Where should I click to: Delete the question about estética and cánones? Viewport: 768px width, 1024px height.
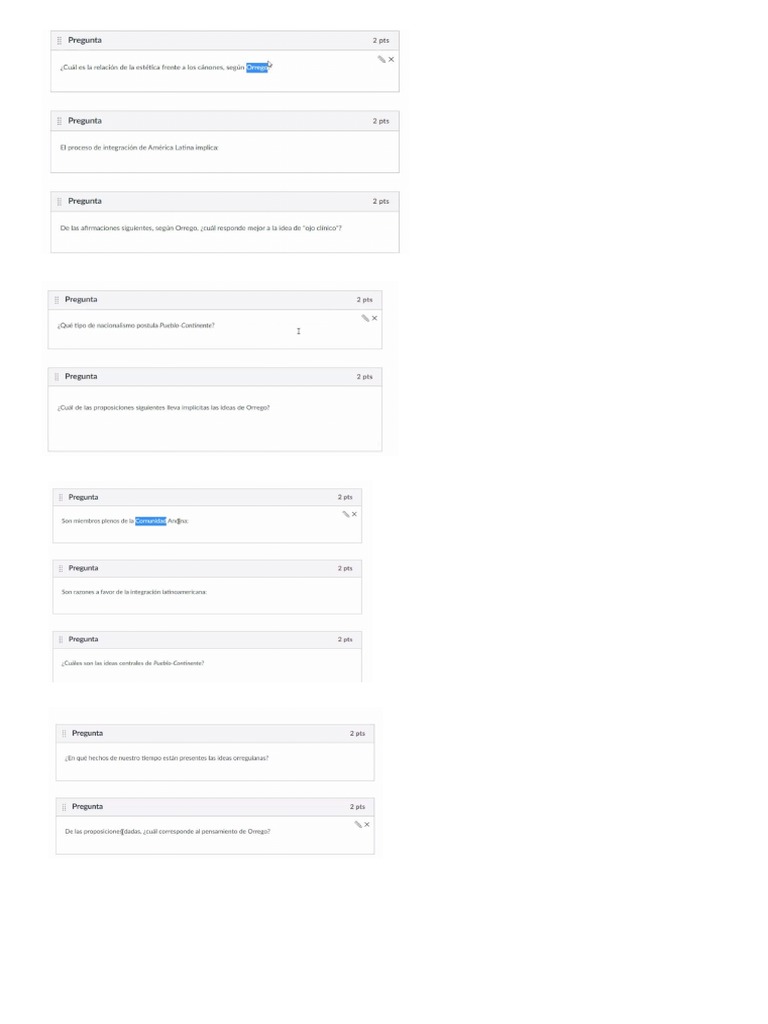(x=391, y=60)
